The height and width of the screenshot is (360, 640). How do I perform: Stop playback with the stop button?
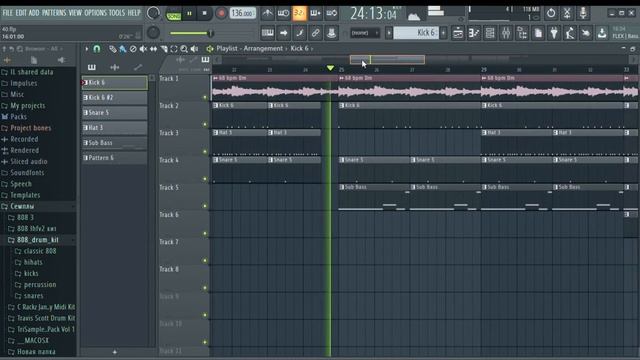coord(204,13)
